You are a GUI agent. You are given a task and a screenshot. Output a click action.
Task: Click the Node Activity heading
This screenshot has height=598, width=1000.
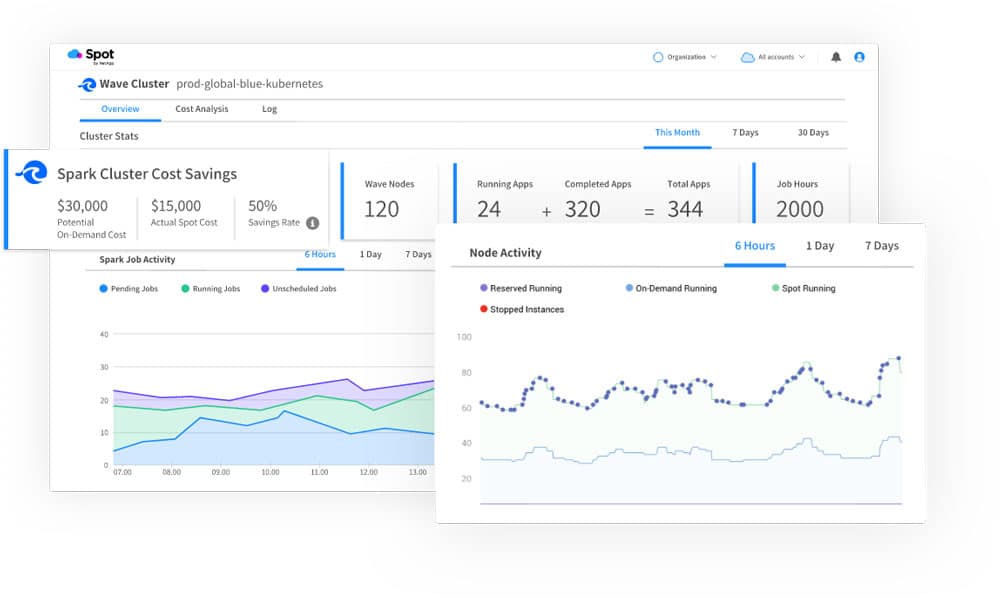click(505, 253)
